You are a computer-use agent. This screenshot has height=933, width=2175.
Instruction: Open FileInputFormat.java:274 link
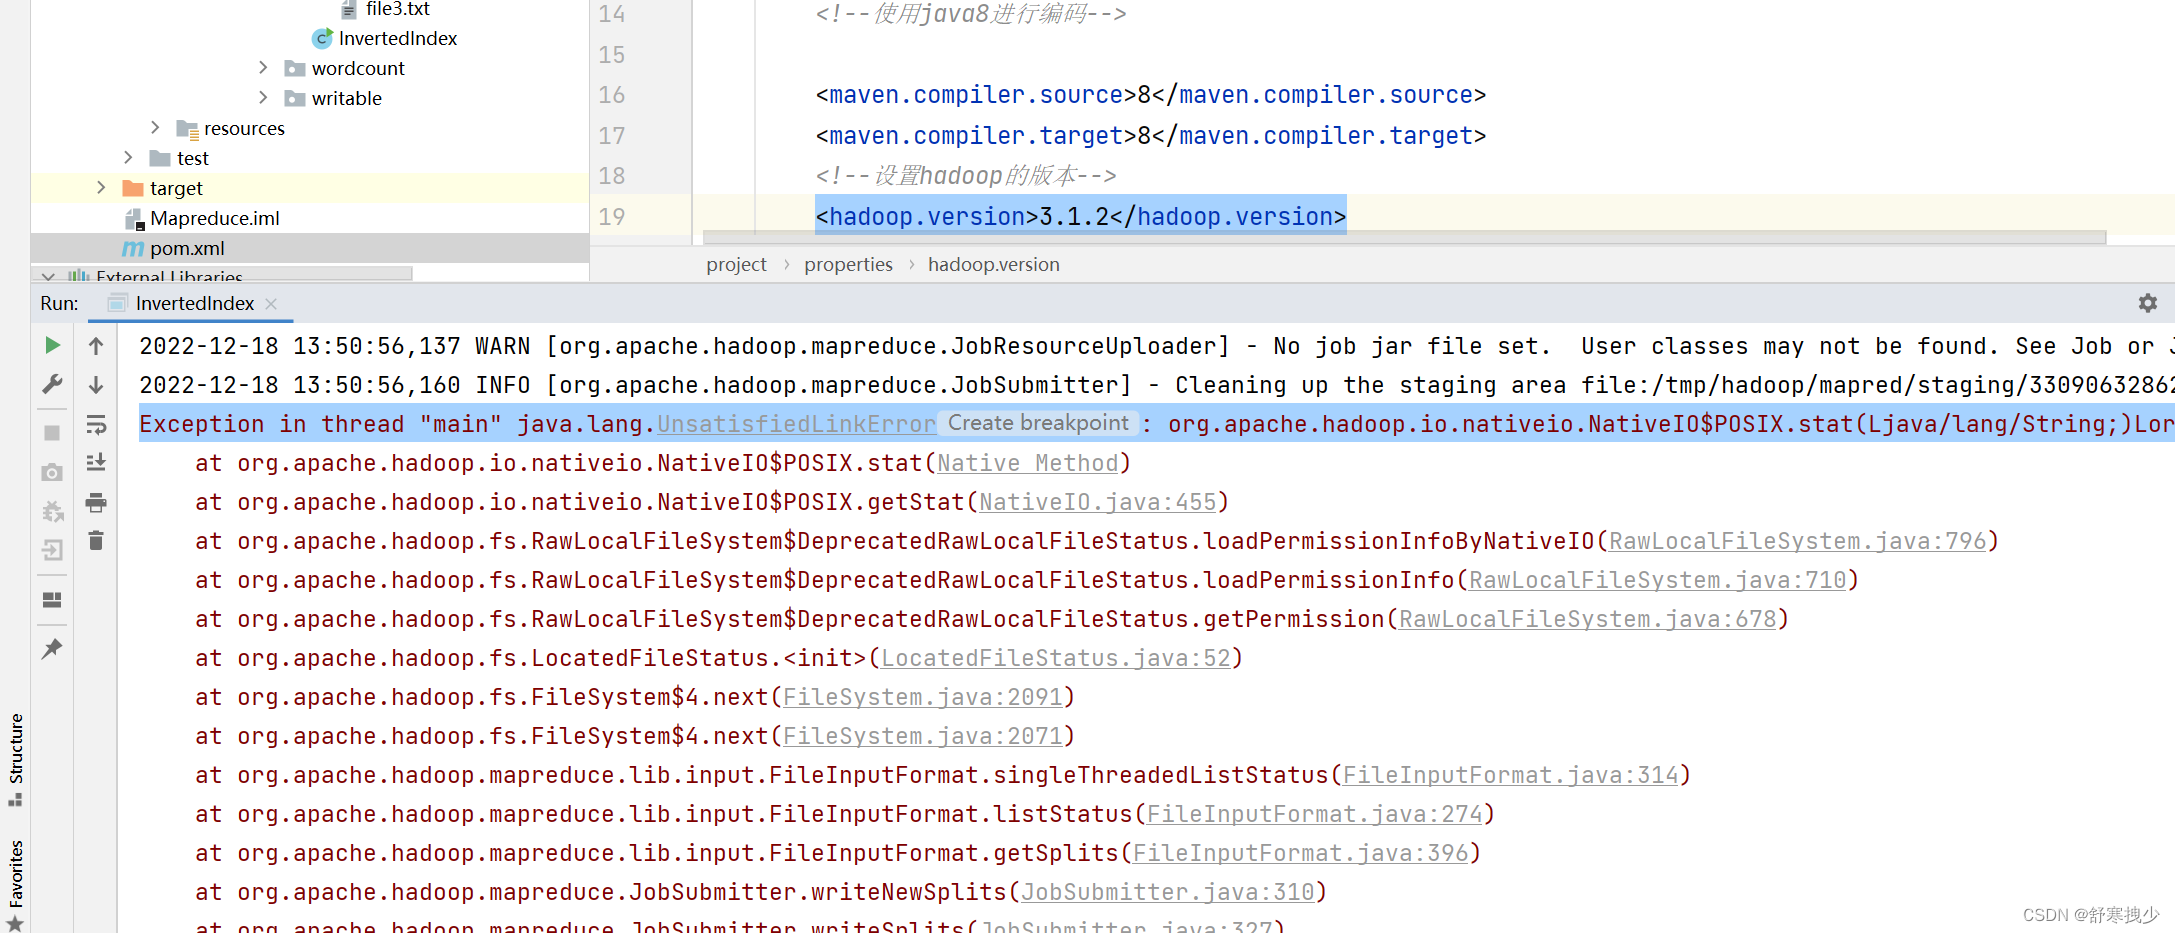point(1314,814)
